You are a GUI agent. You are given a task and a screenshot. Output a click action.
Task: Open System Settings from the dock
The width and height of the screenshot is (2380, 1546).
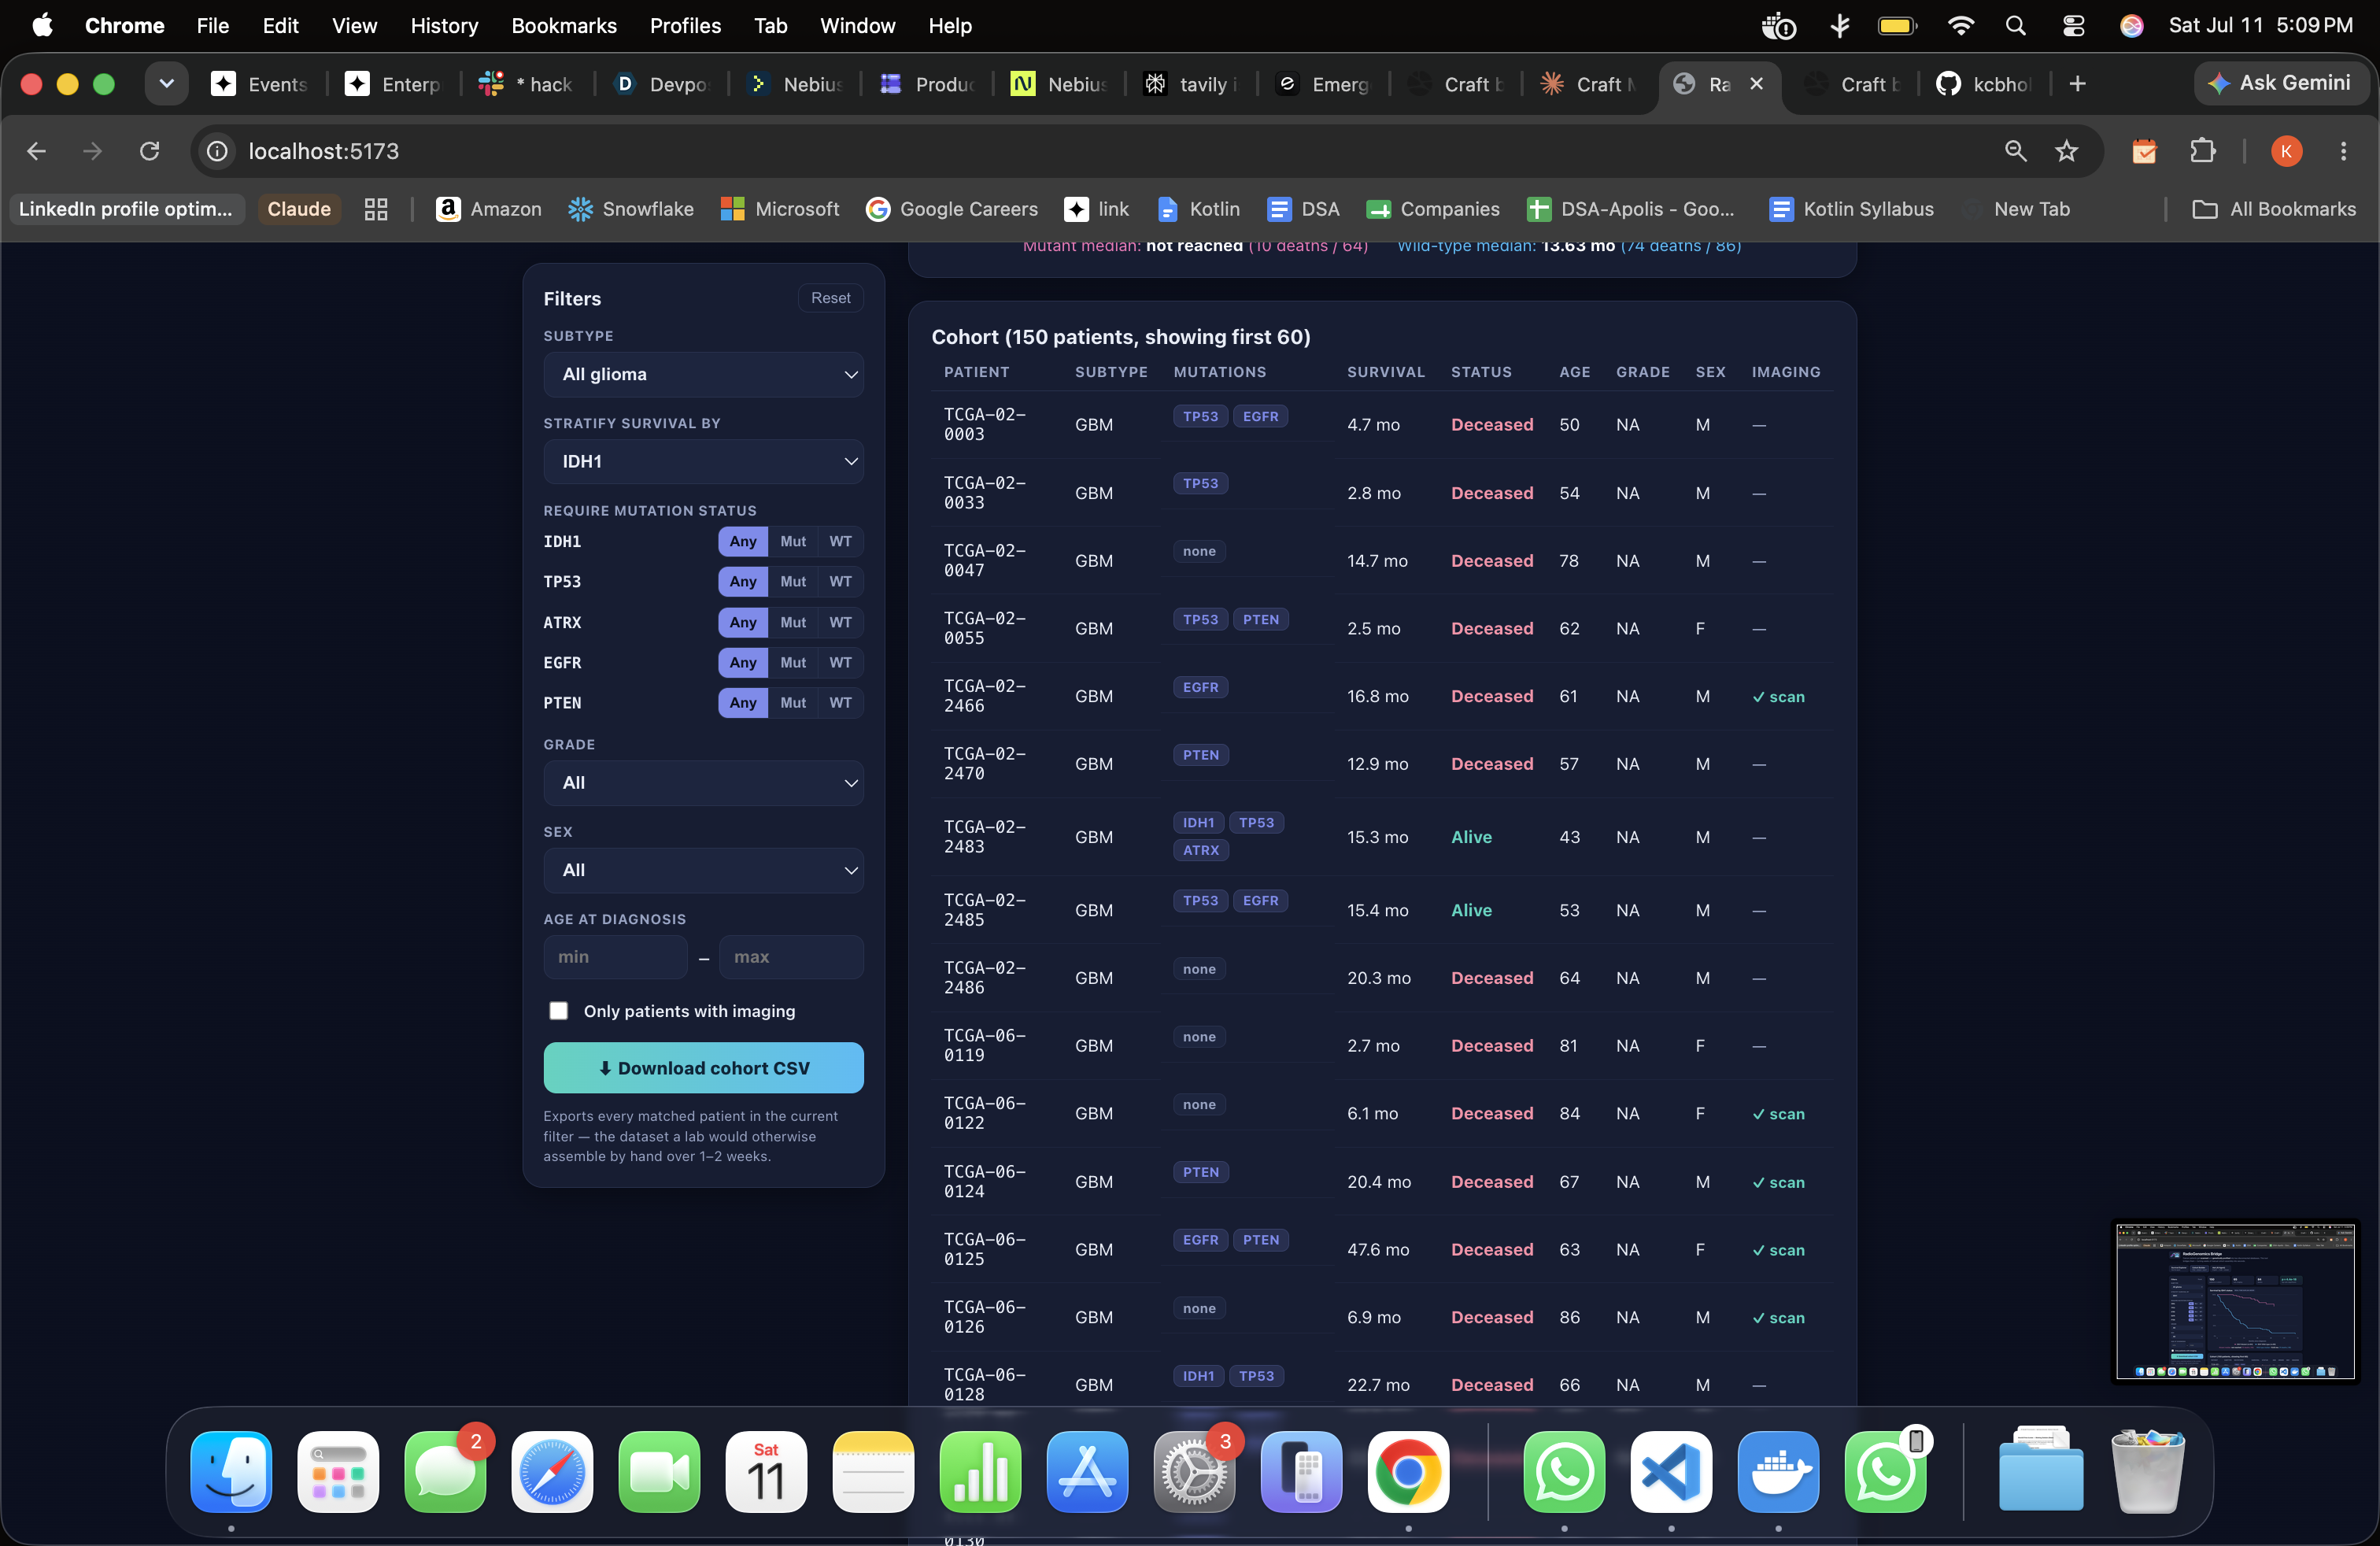[x=1194, y=1471]
